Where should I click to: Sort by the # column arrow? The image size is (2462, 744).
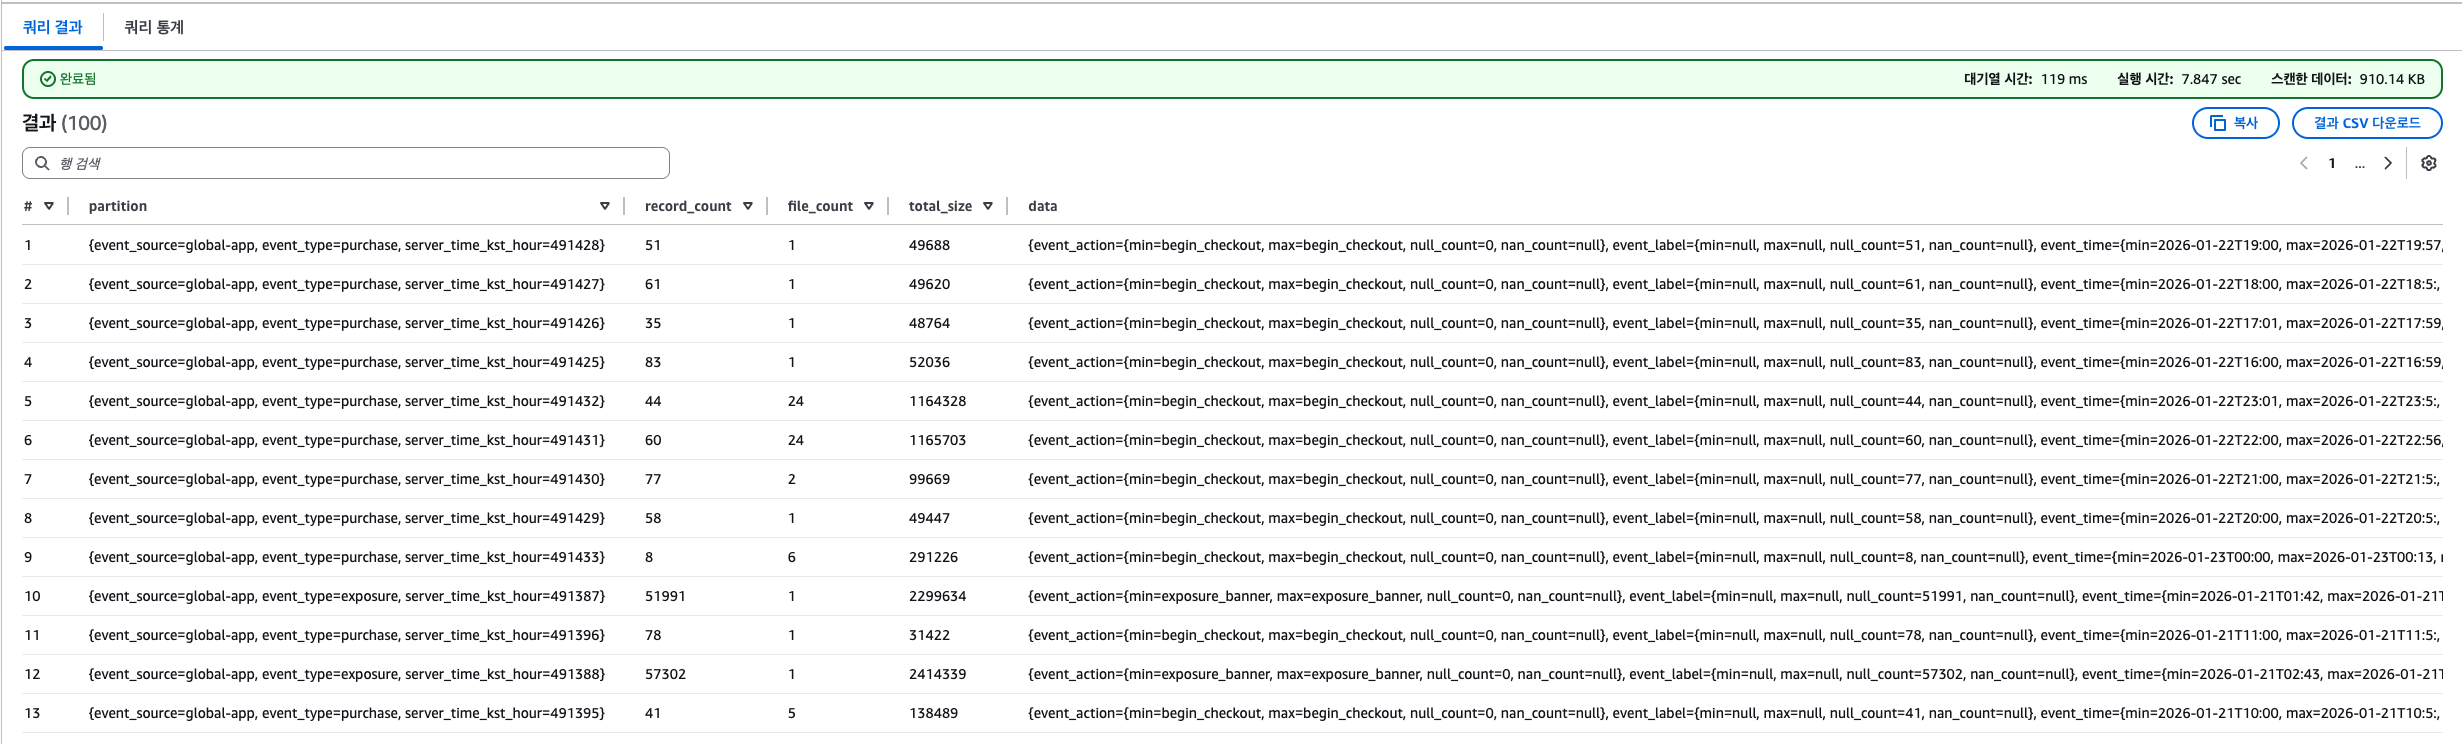click(48, 206)
